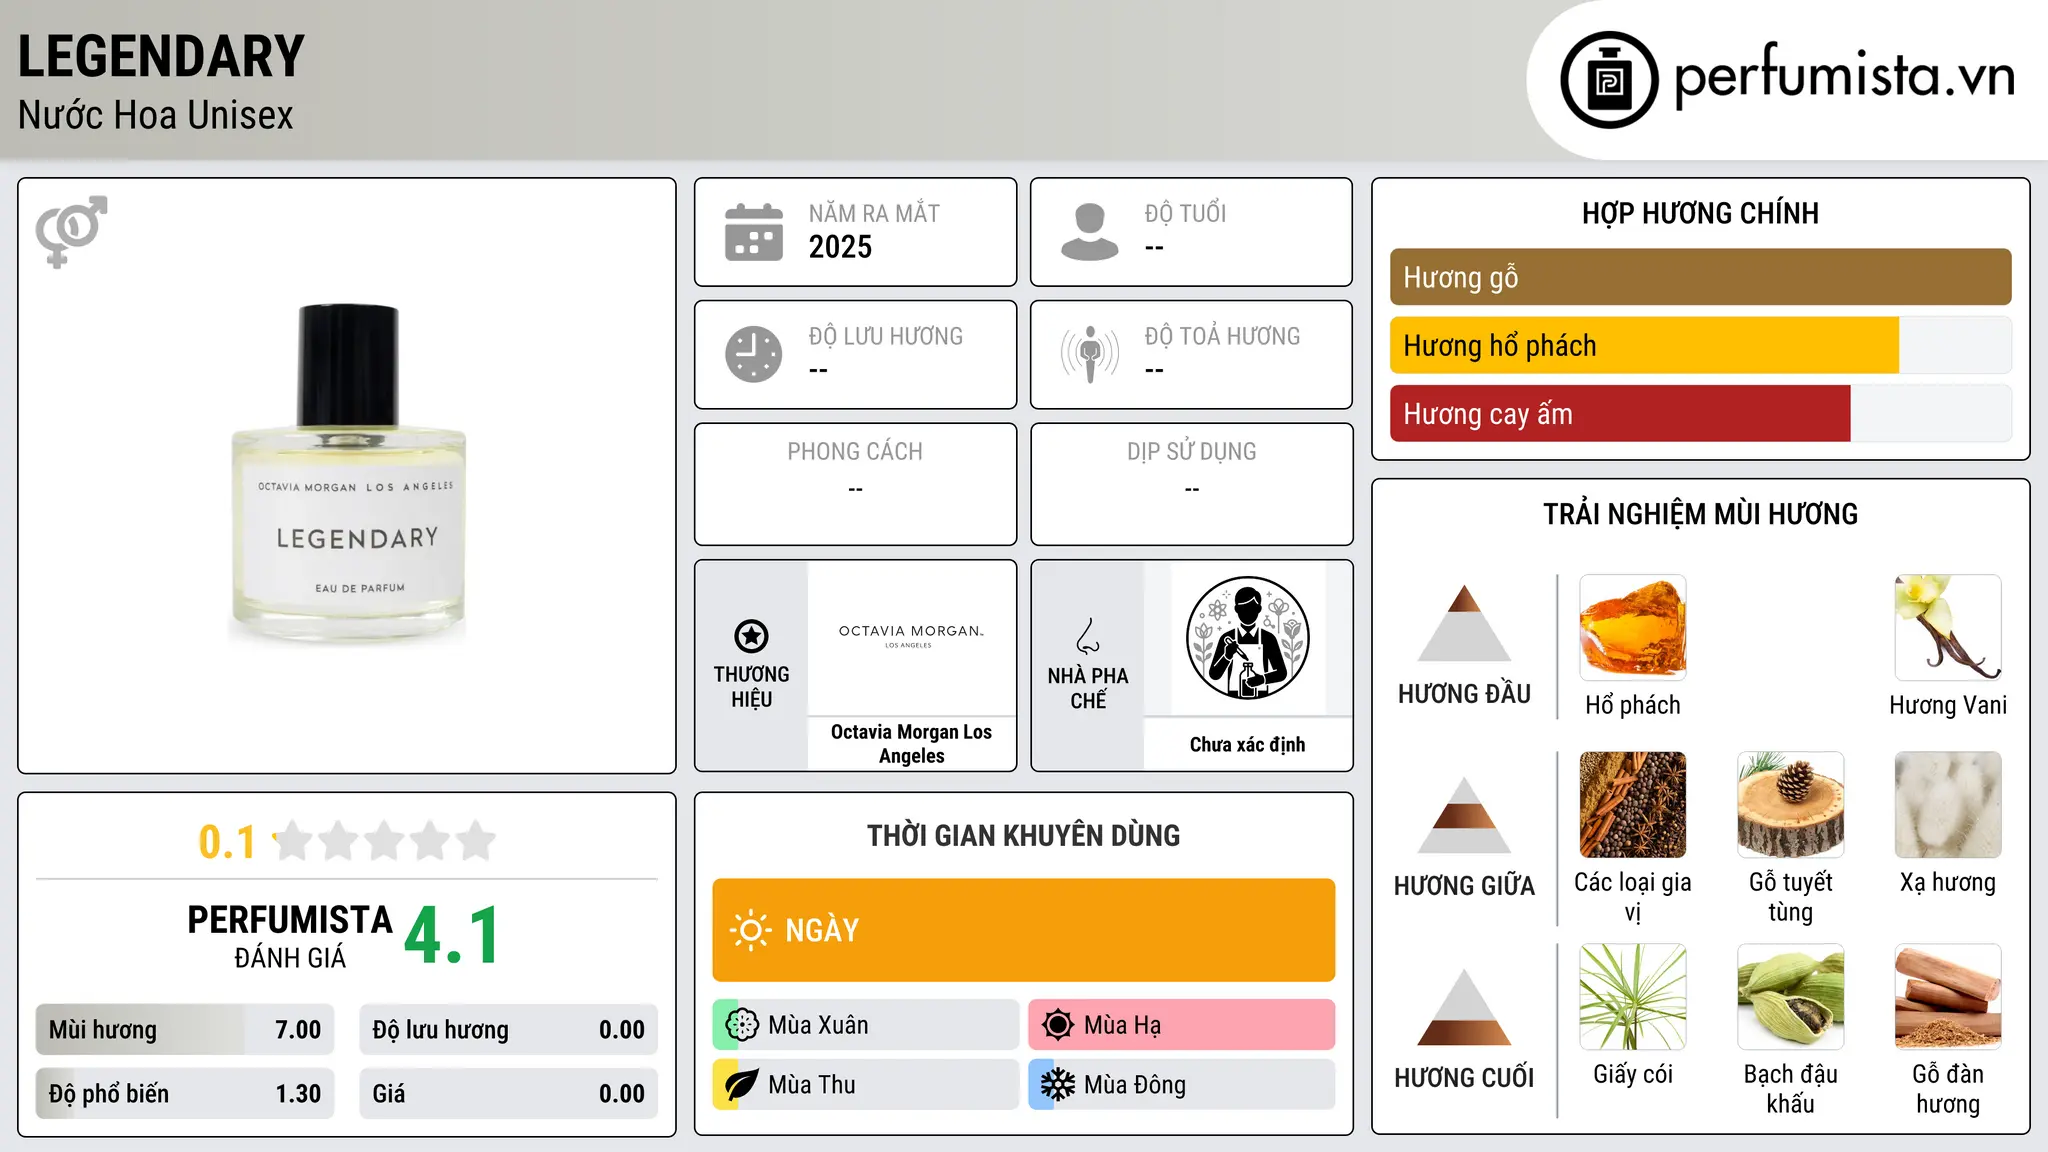Click the Hương gỗ accord bar

point(1700,277)
